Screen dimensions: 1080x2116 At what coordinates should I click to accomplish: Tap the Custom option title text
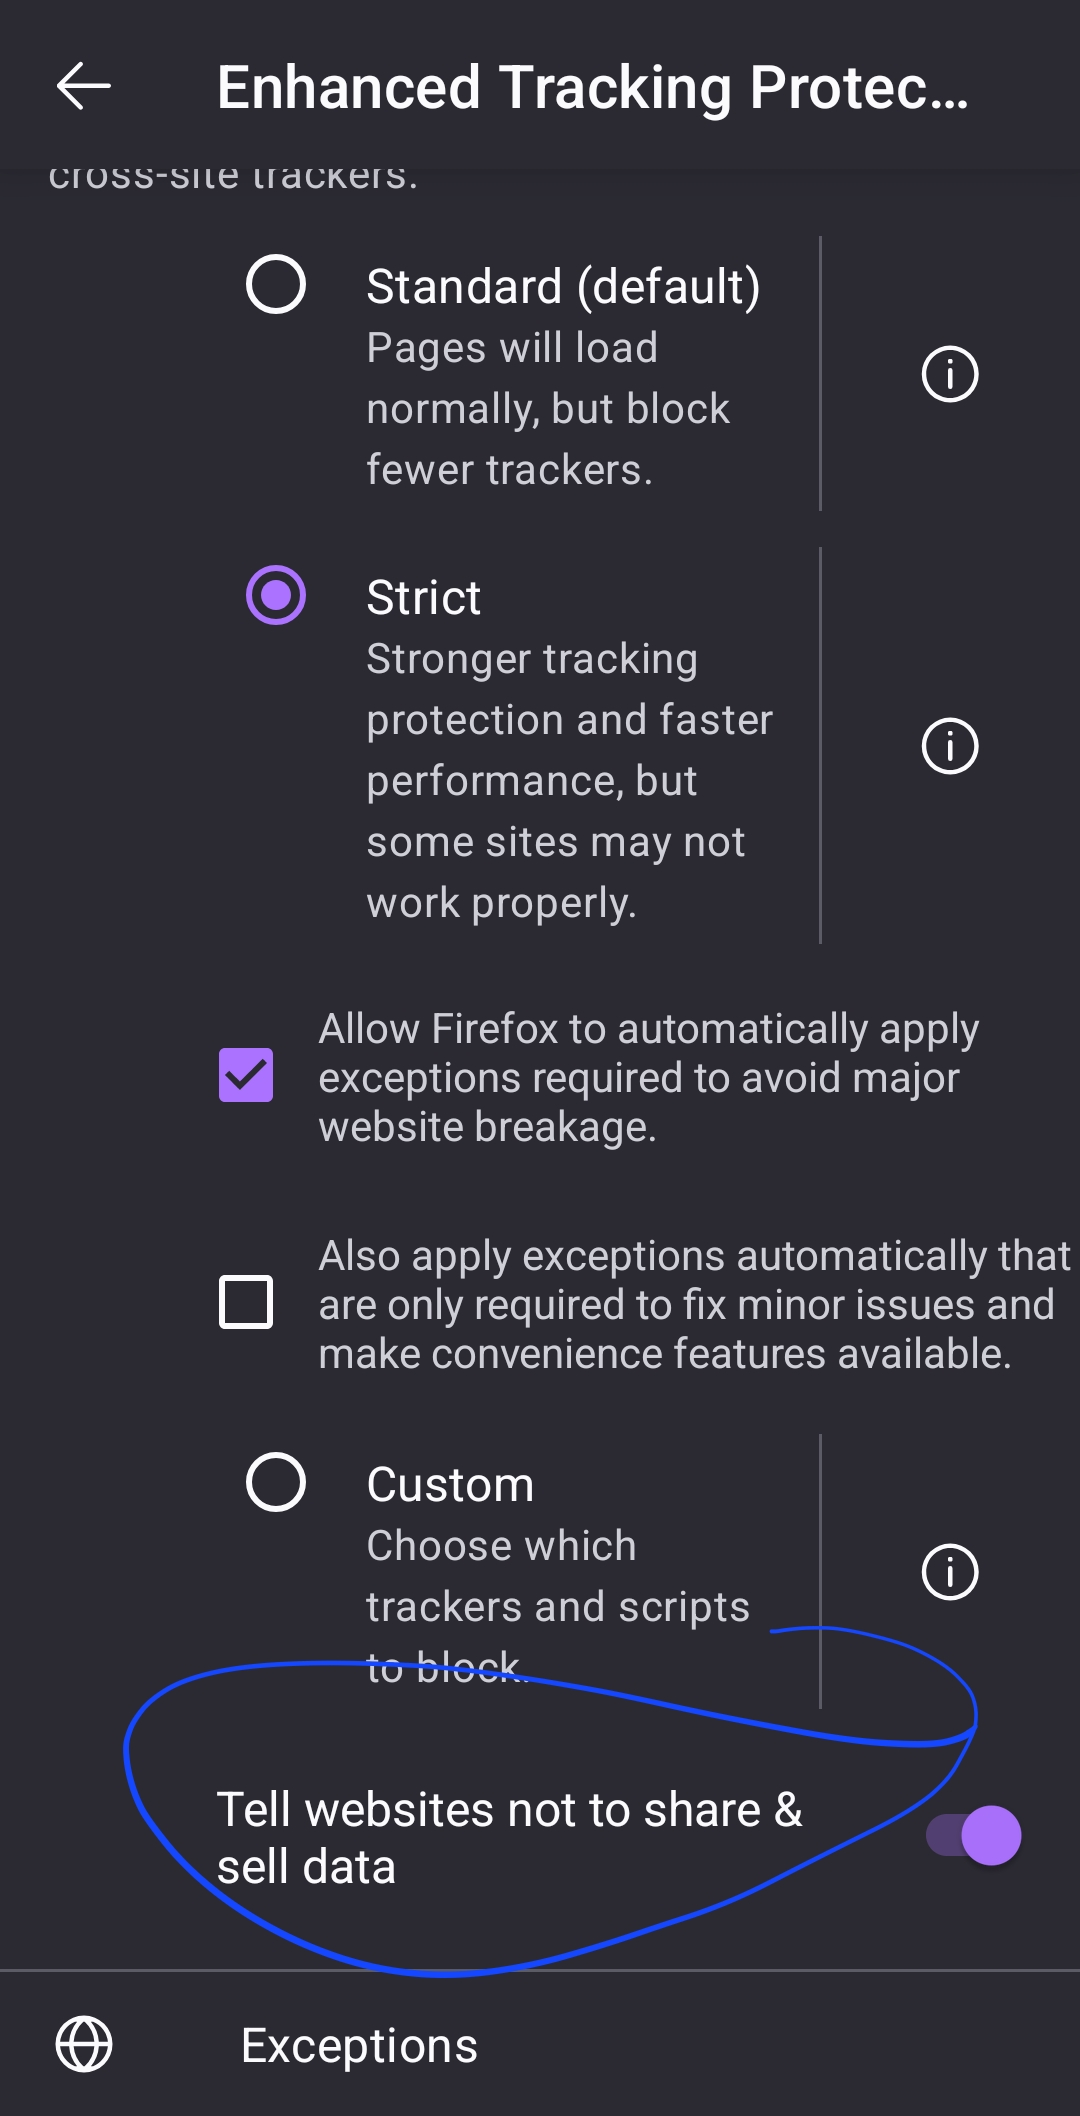(x=450, y=1485)
